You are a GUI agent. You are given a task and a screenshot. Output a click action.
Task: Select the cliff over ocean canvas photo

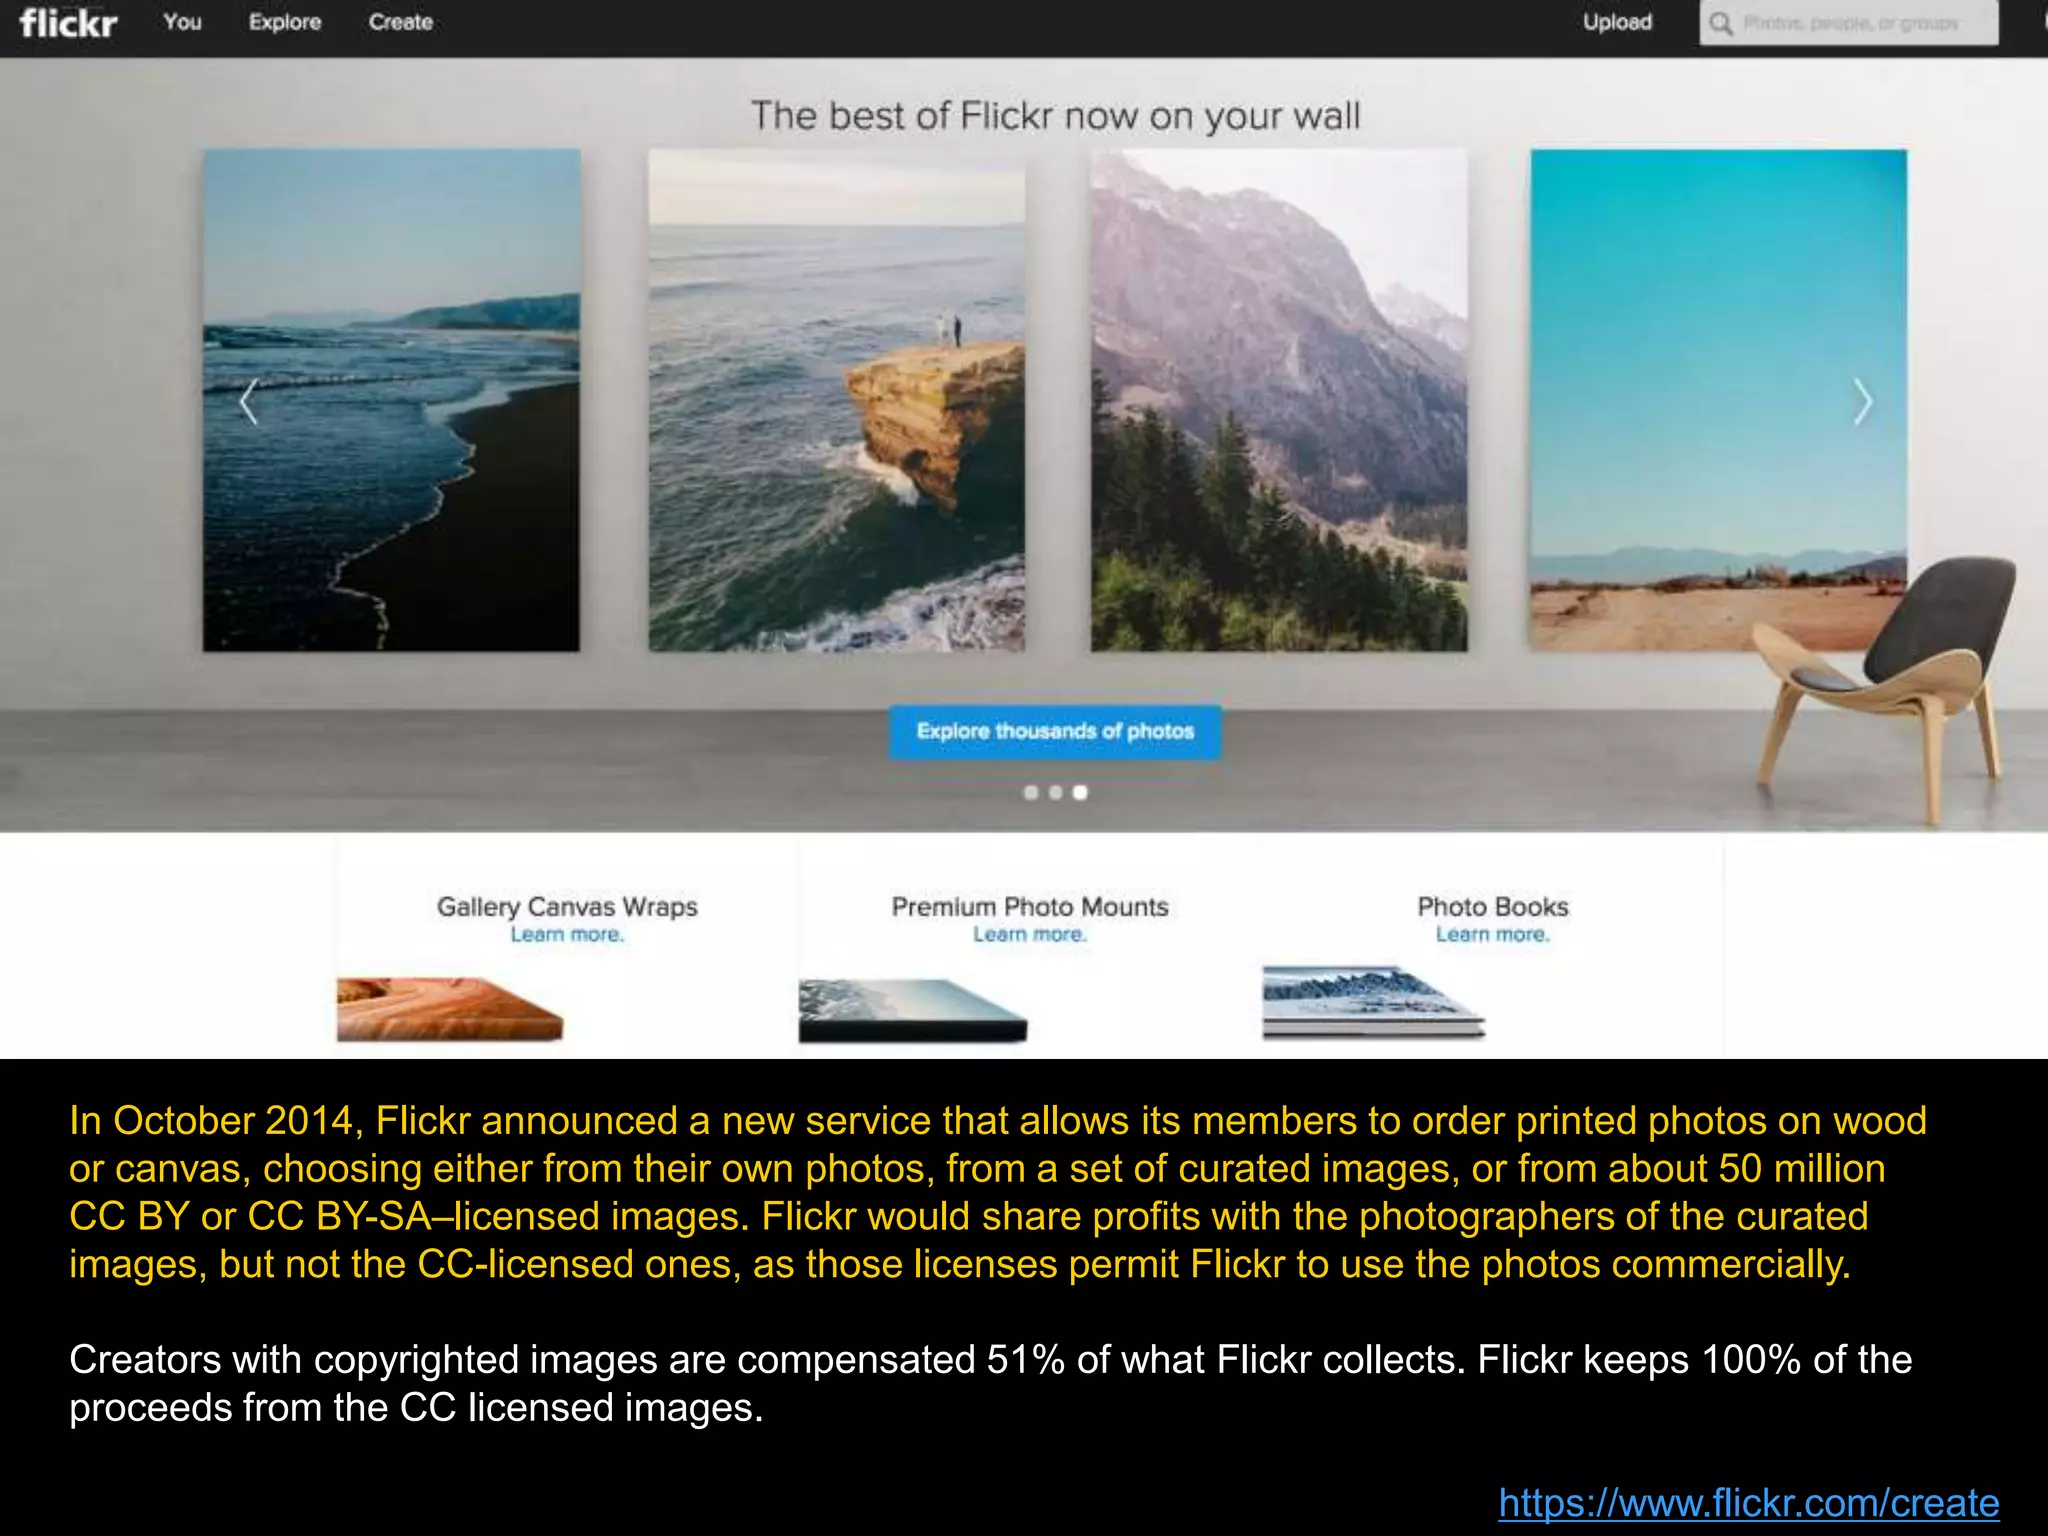837,400
